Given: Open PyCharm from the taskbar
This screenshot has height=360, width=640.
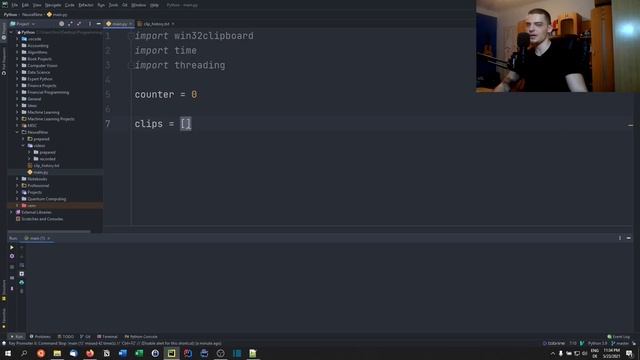Looking at the screenshot, I should point(171,353).
